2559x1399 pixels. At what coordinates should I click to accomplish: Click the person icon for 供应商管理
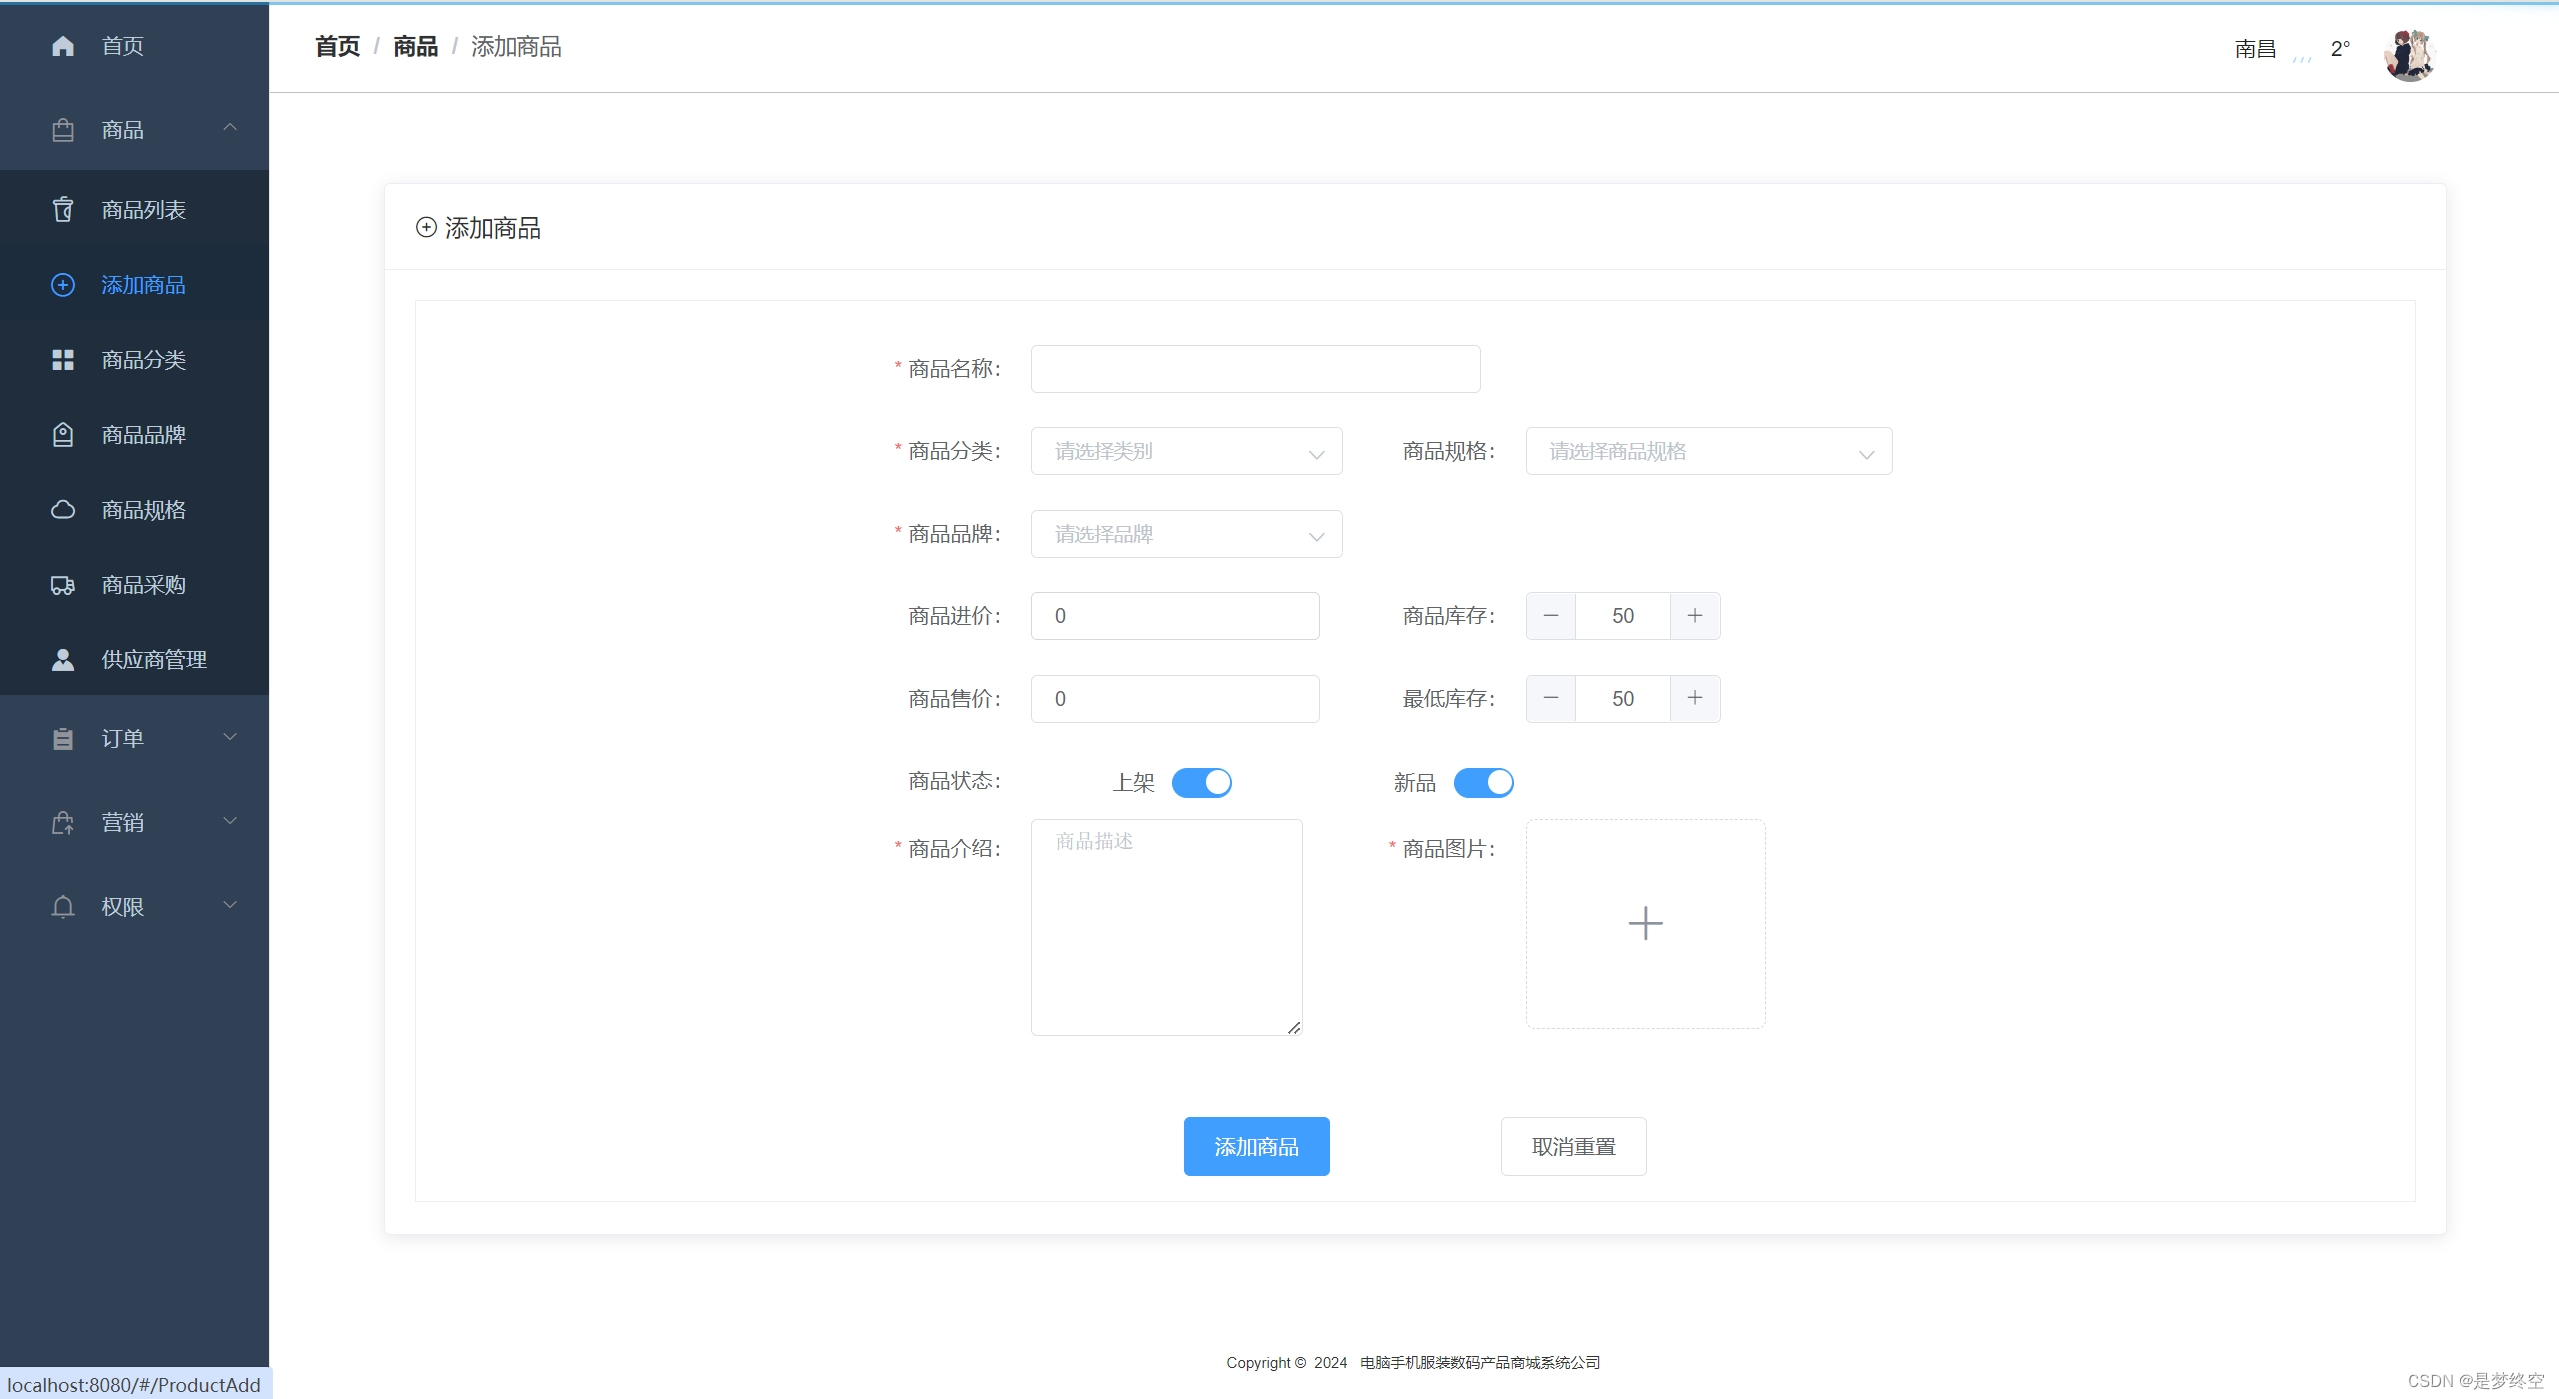(63, 660)
